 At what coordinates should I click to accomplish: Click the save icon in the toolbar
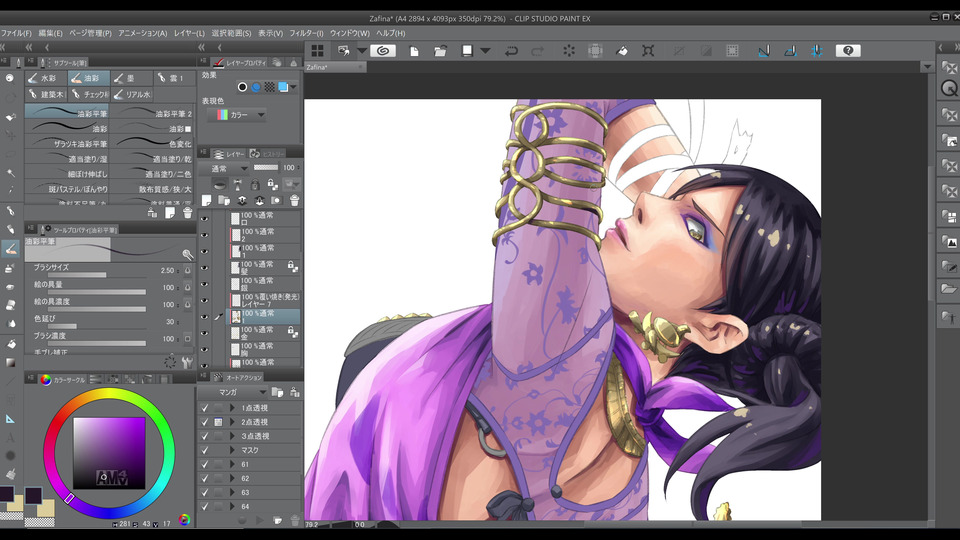(x=467, y=51)
